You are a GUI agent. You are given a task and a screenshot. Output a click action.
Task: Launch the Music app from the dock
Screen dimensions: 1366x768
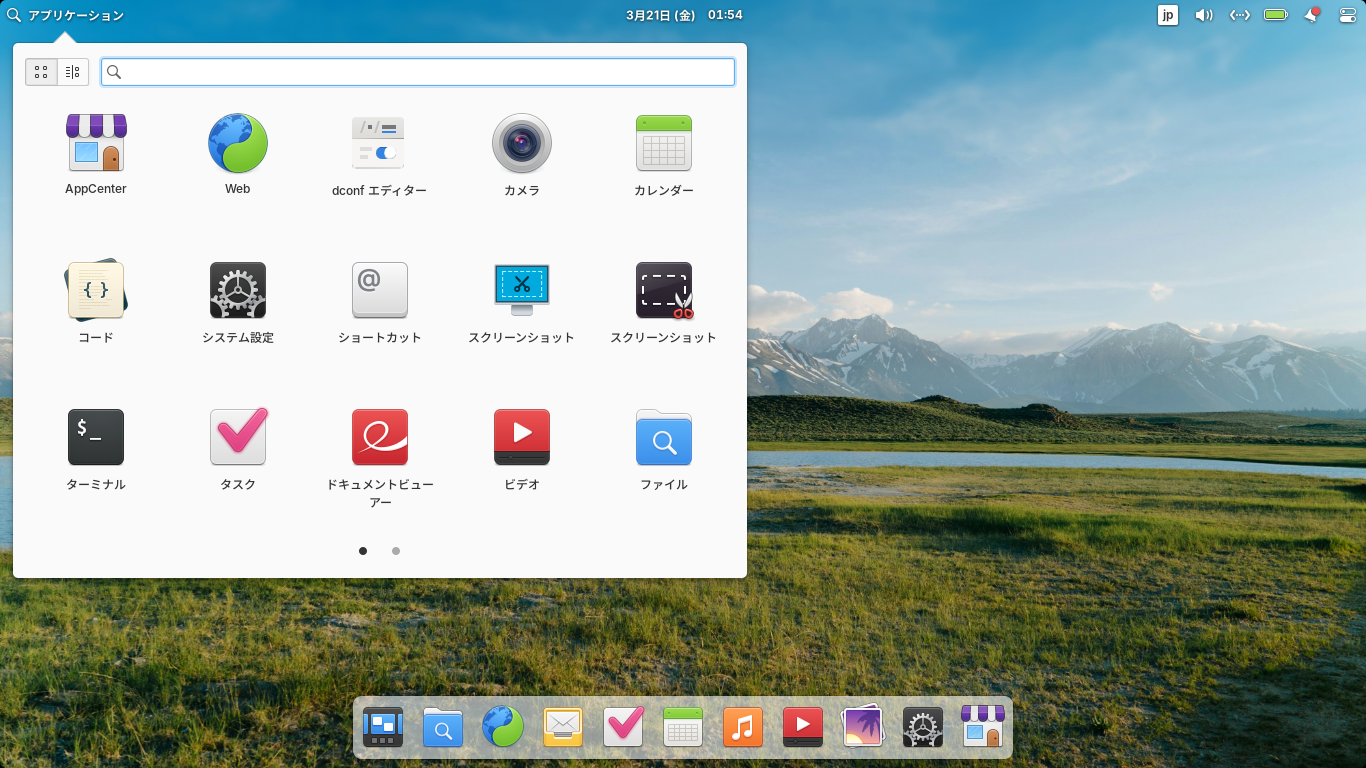point(742,727)
